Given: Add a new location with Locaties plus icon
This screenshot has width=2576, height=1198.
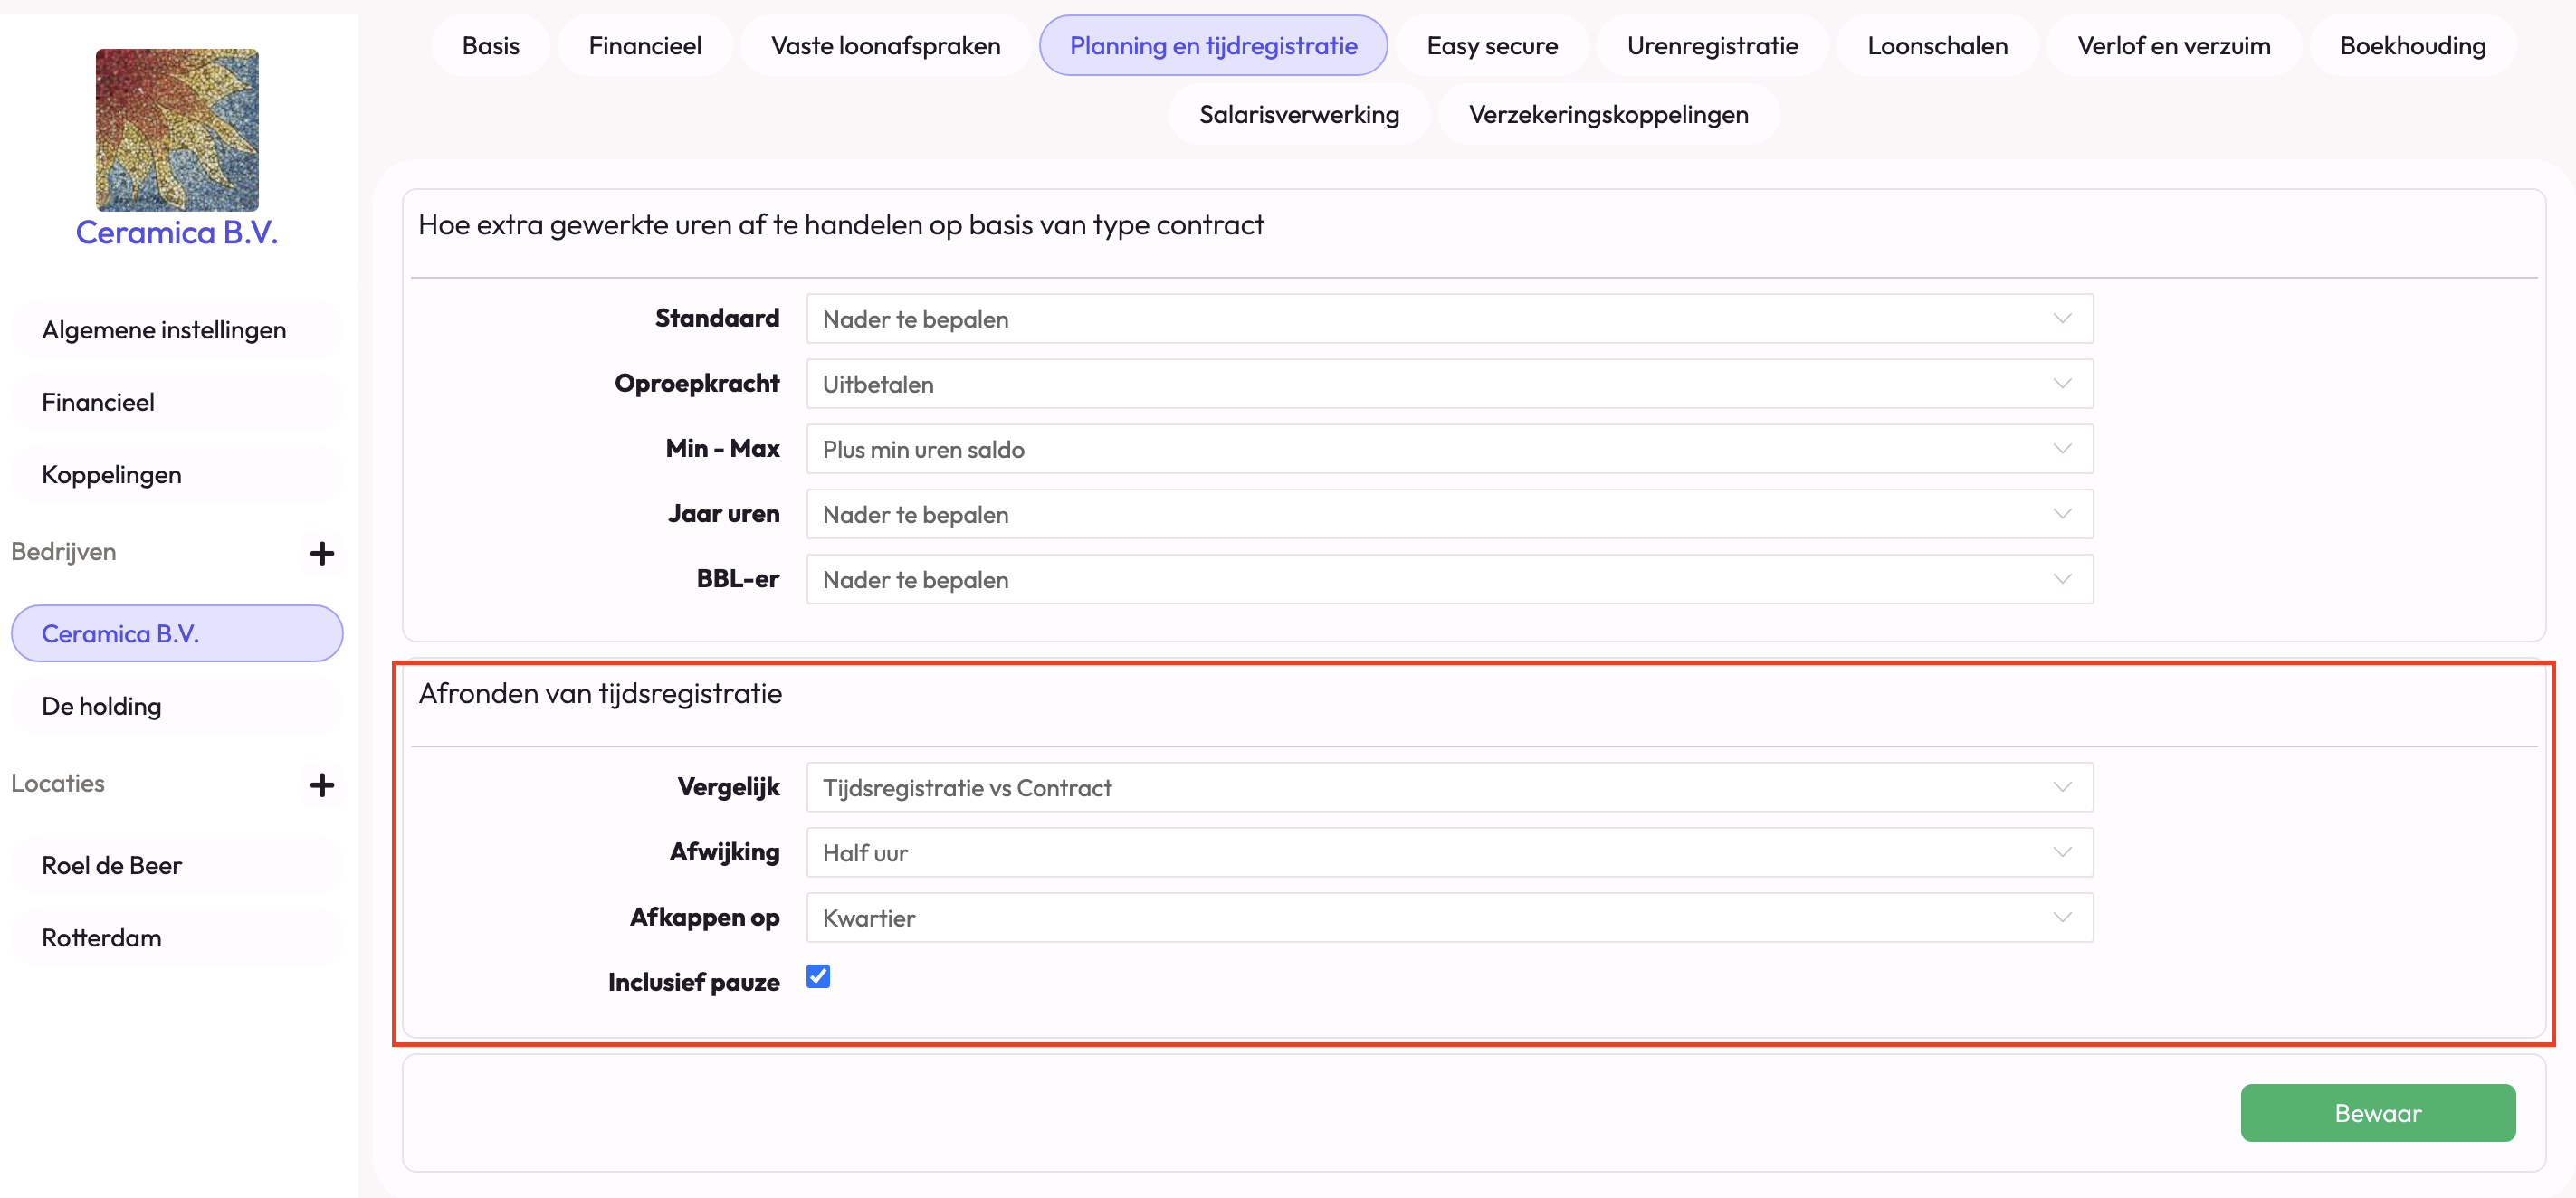Looking at the screenshot, I should [321, 785].
